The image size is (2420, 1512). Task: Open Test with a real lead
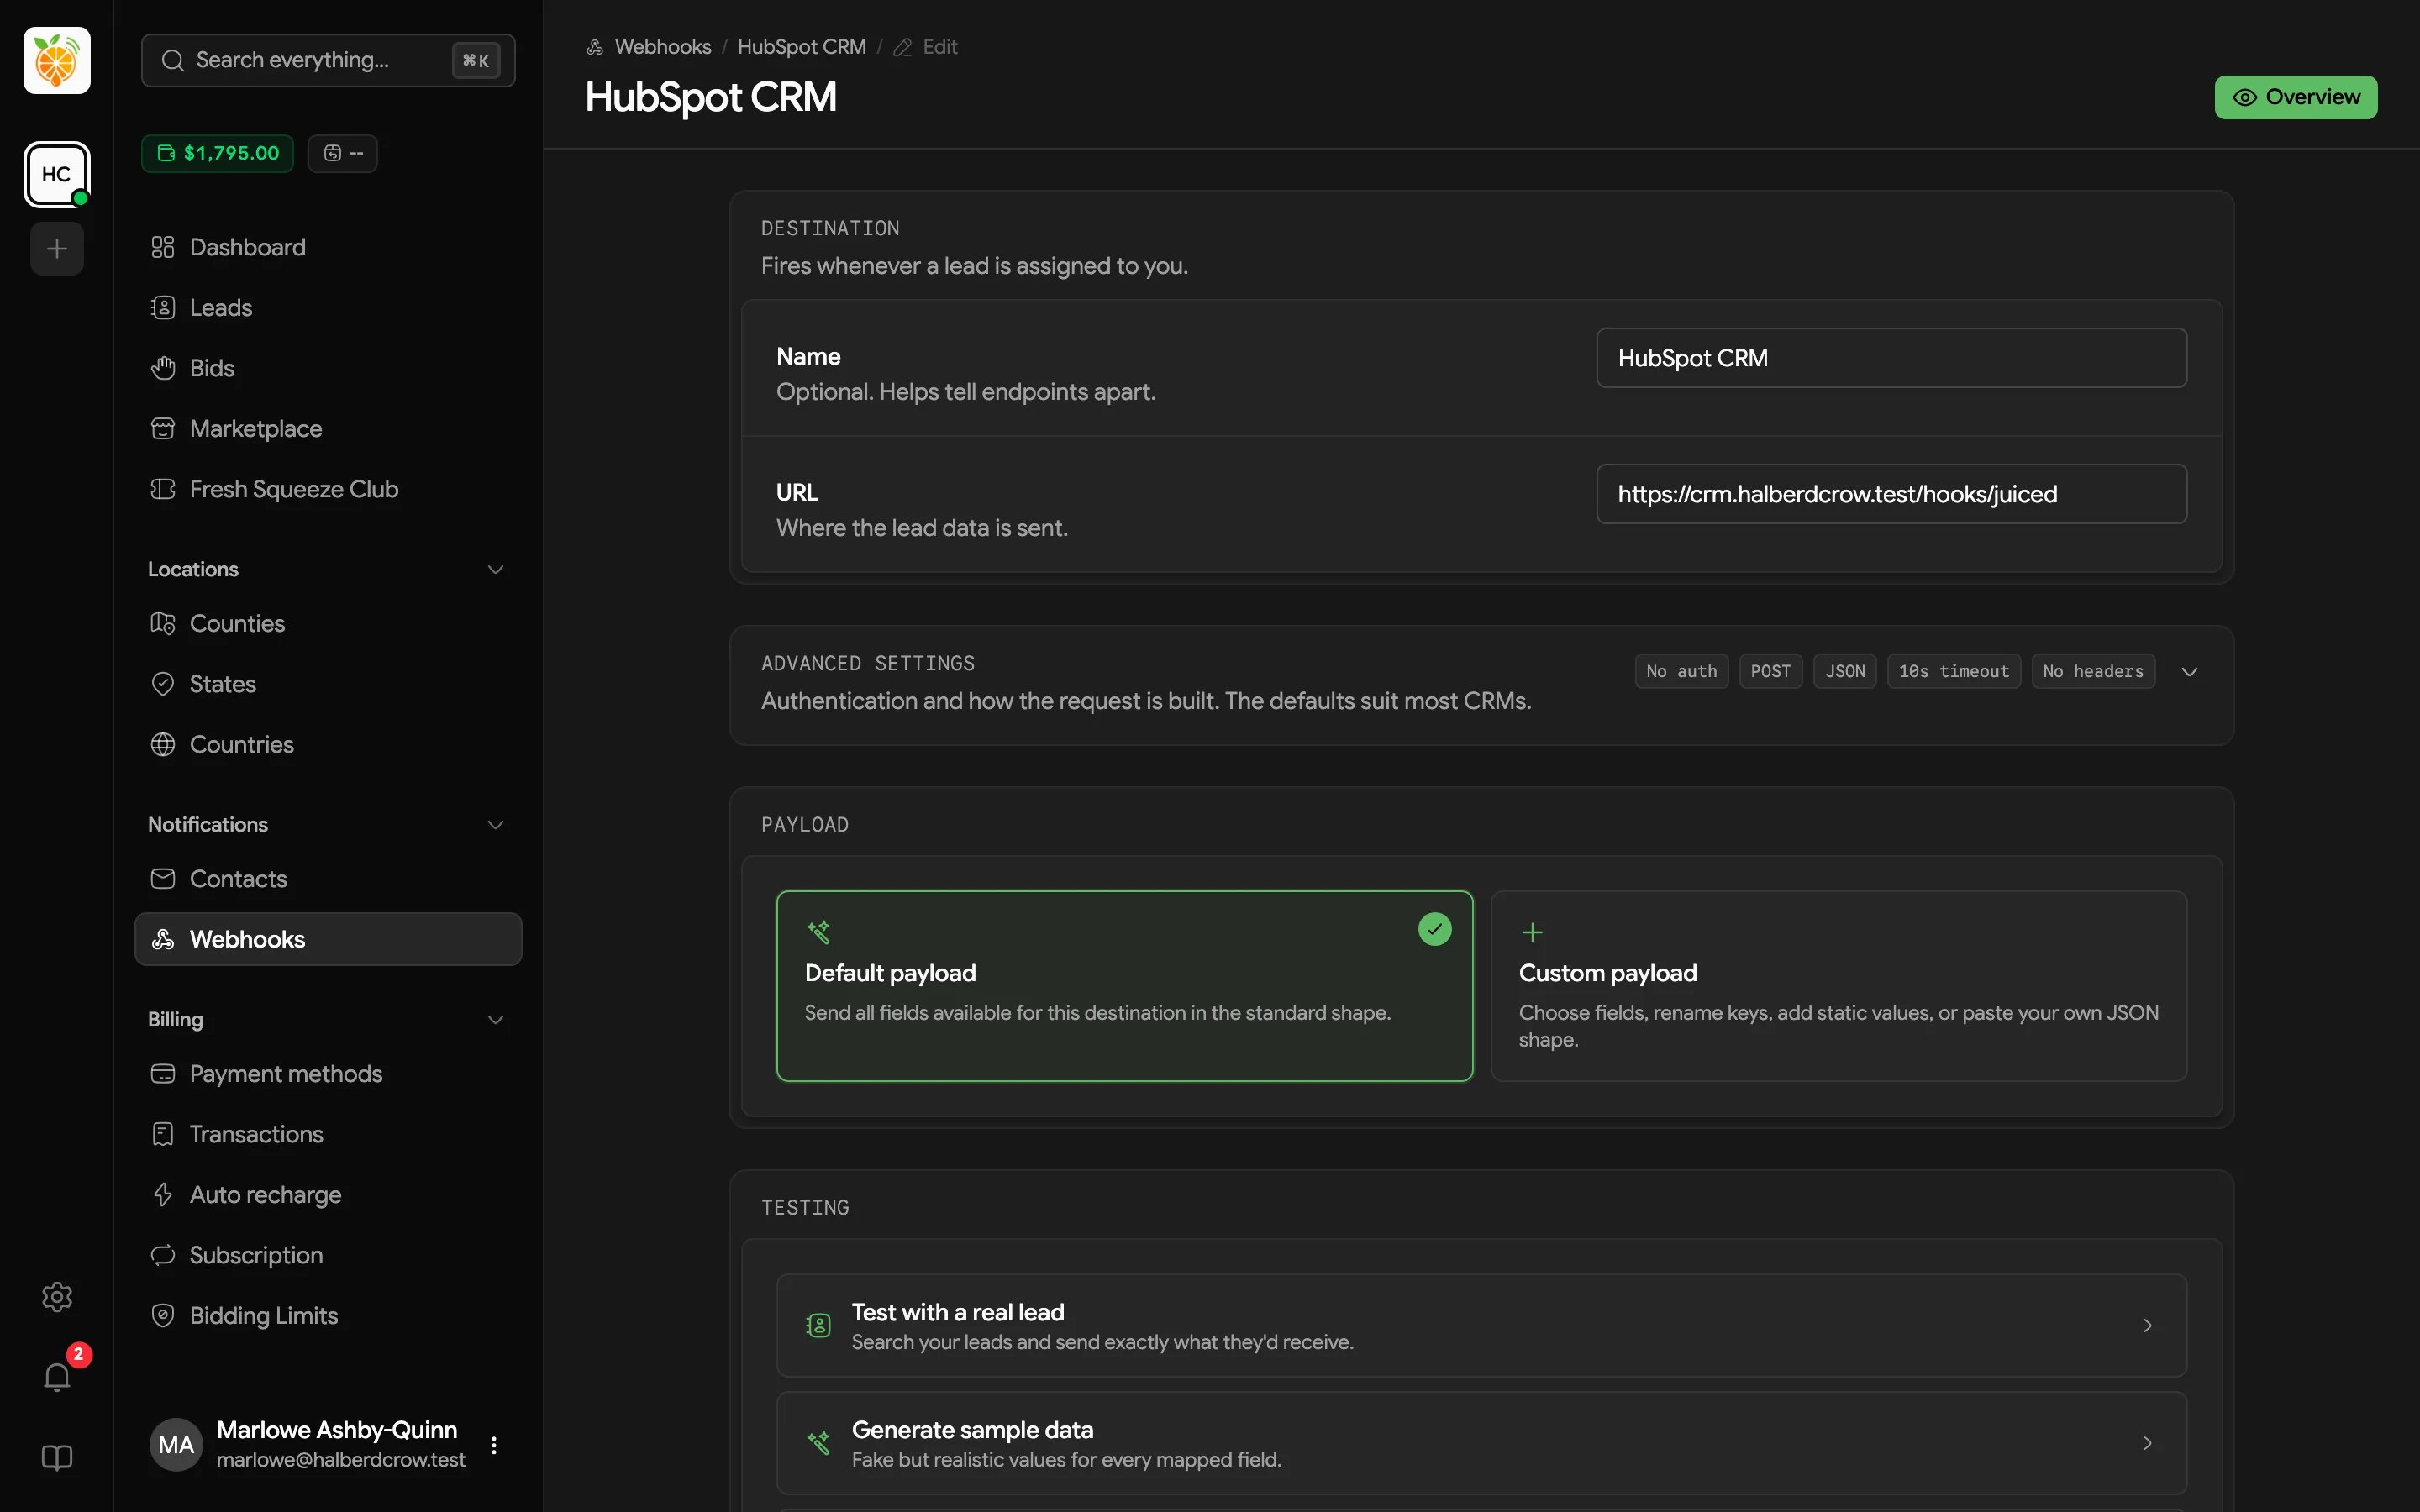1481,1325
